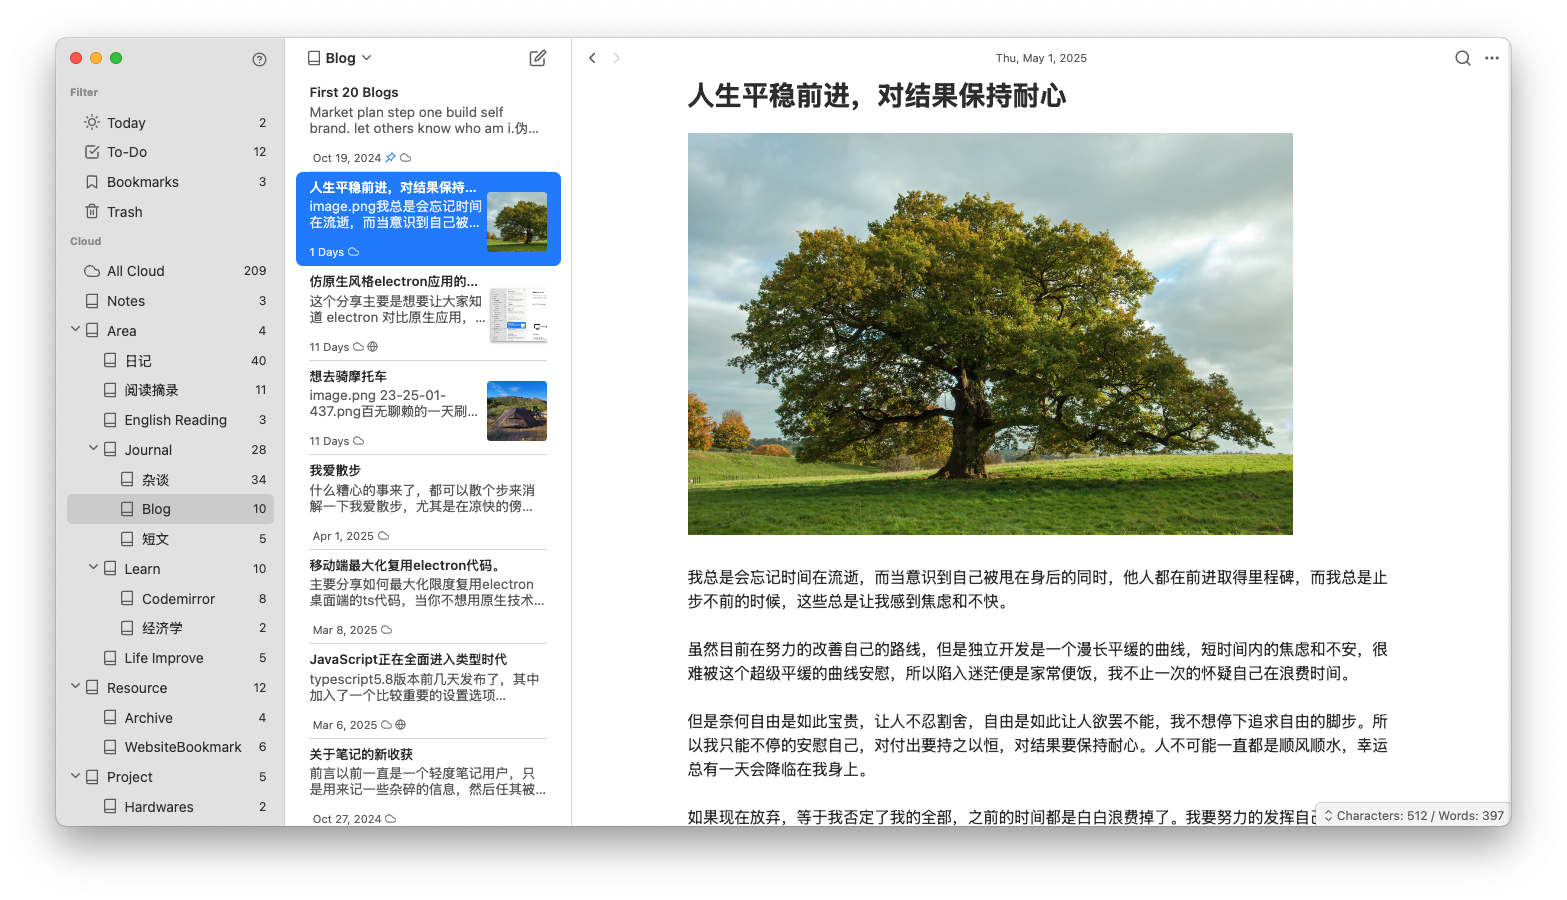Create a new note with compose icon

tap(537, 58)
